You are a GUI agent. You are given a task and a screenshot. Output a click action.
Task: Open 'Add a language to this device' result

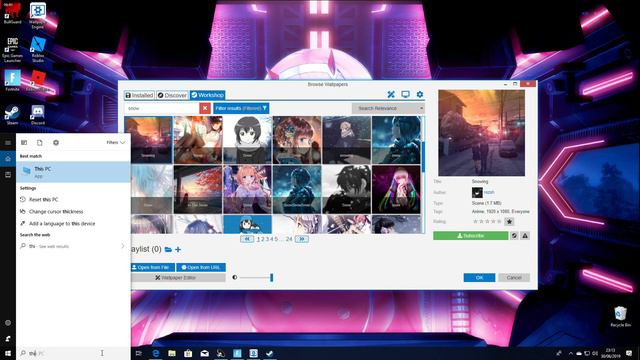[73, 224]
